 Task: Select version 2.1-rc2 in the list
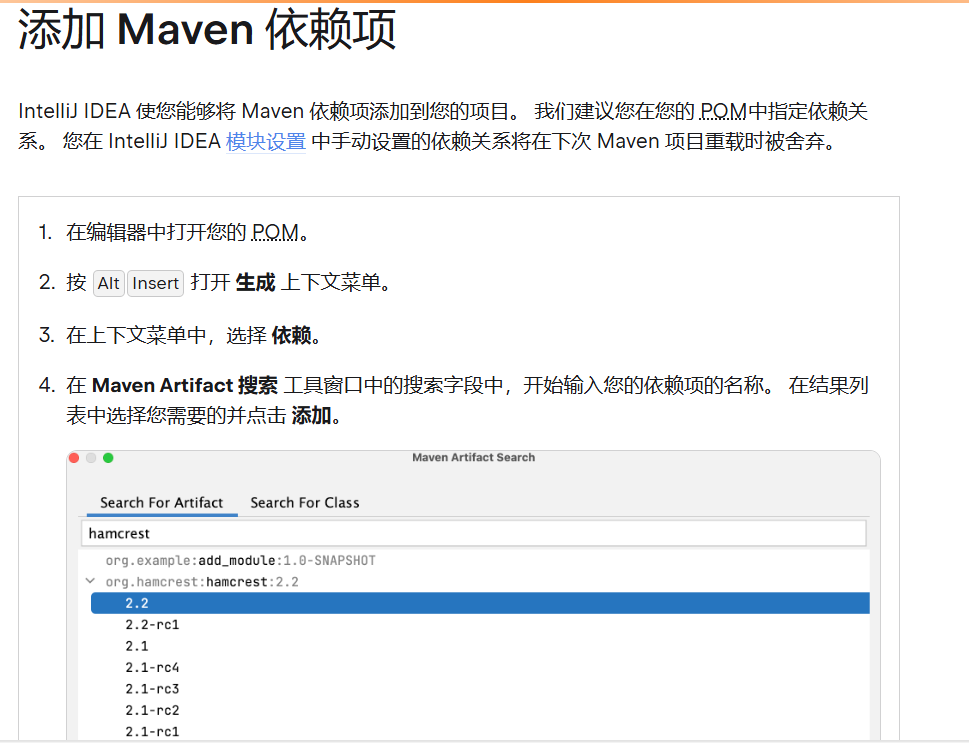152,710
